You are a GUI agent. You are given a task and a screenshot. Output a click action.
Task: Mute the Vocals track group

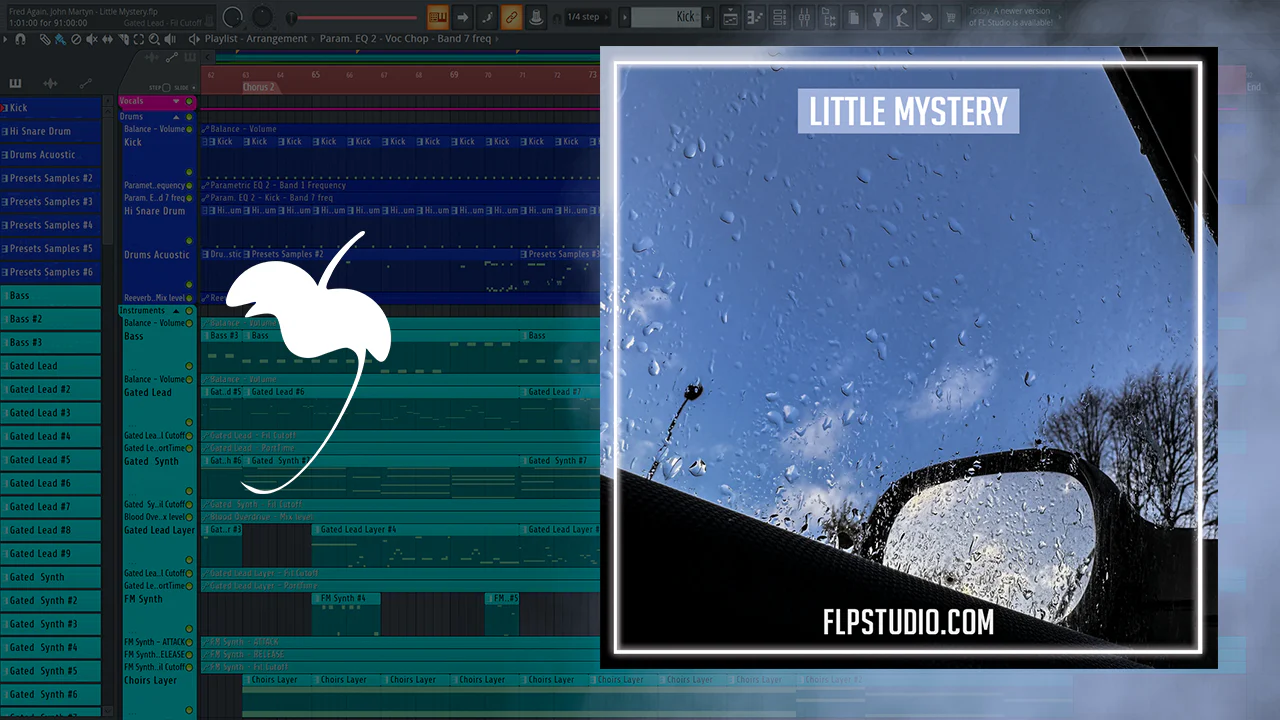[x=190, y=102]
